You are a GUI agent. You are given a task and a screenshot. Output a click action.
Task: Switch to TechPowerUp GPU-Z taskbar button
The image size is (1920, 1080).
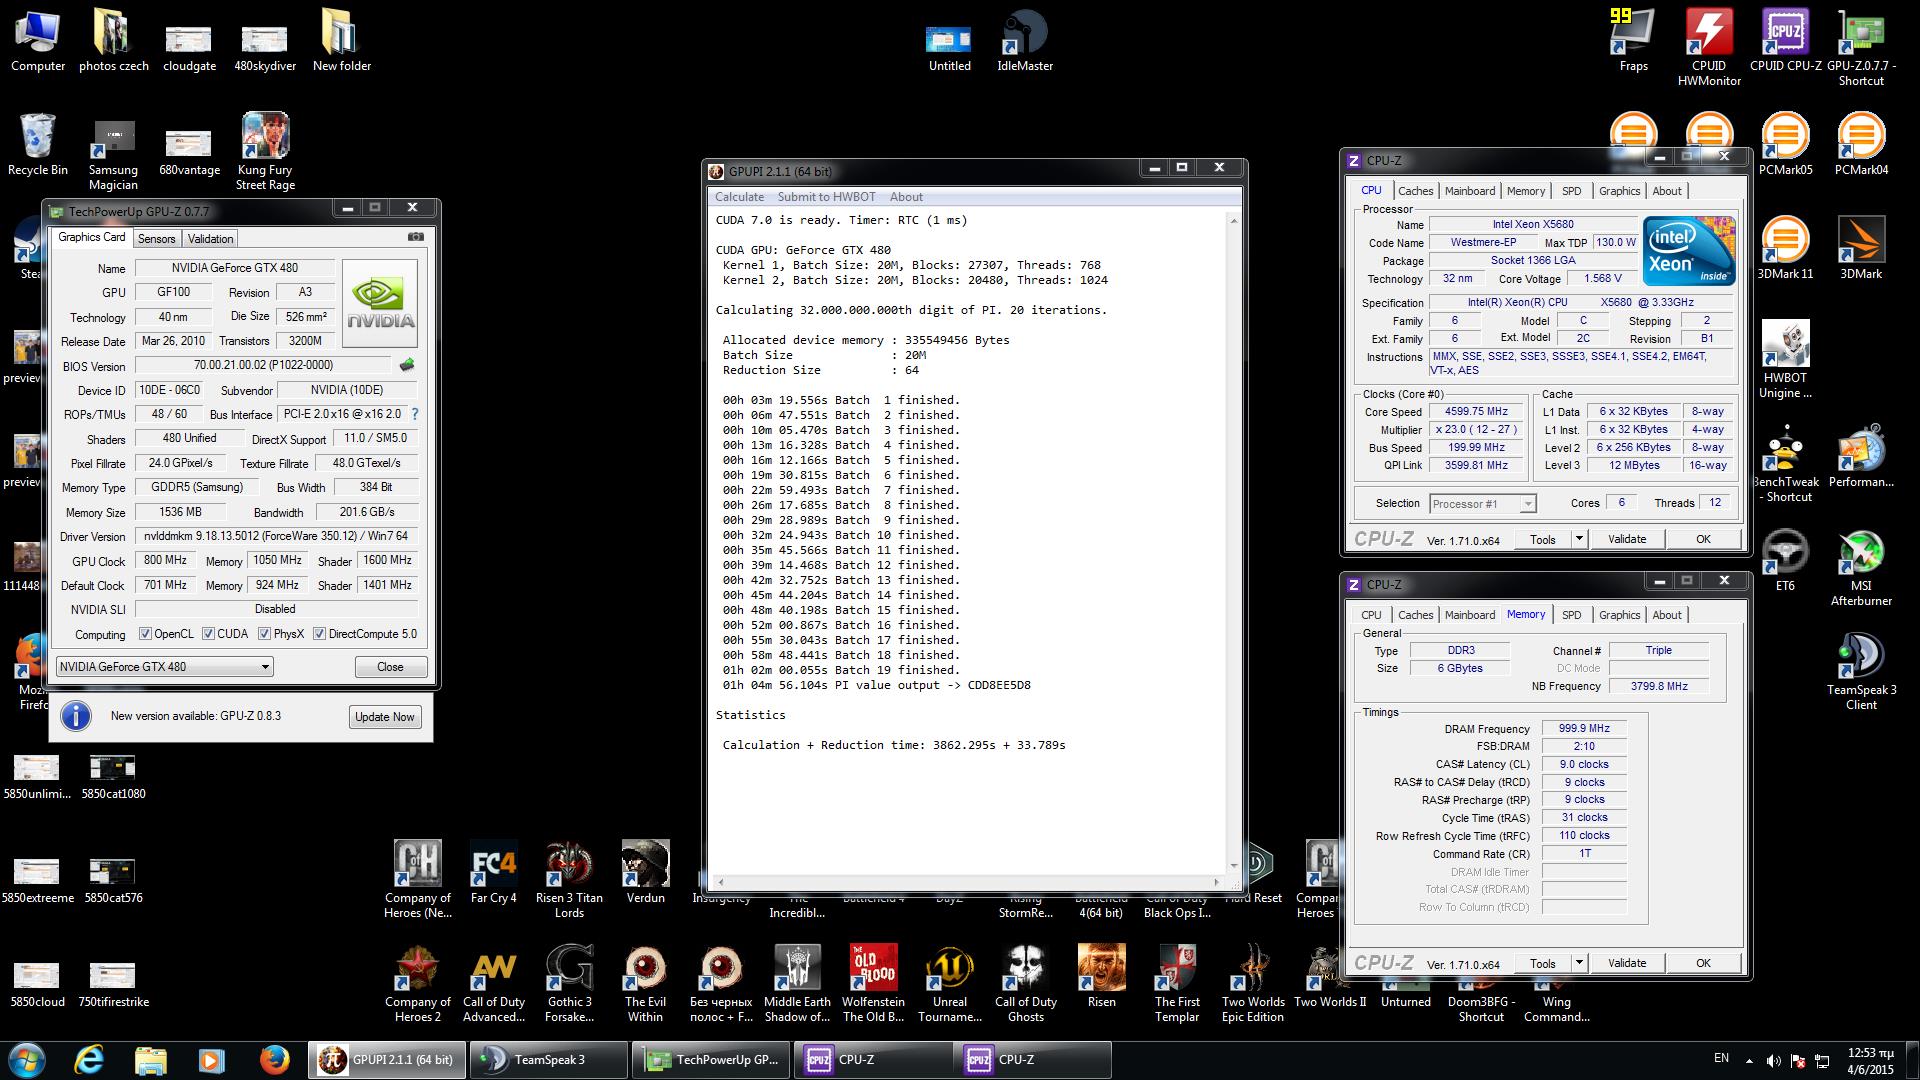tap(712, 1059)
